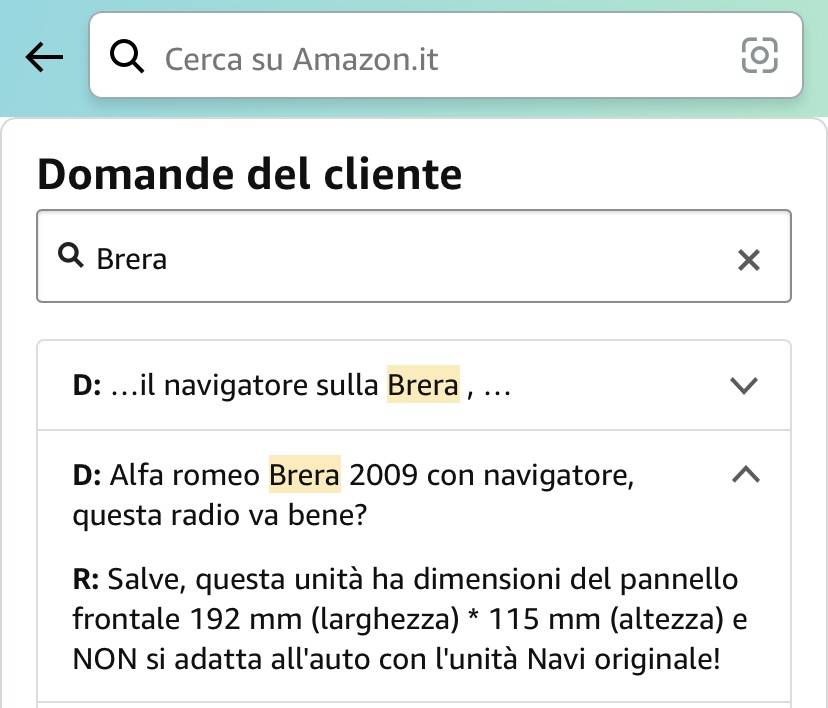Click the R: label of the answer
The width and height of the screenshot is (828, 708).
point(86,579)
